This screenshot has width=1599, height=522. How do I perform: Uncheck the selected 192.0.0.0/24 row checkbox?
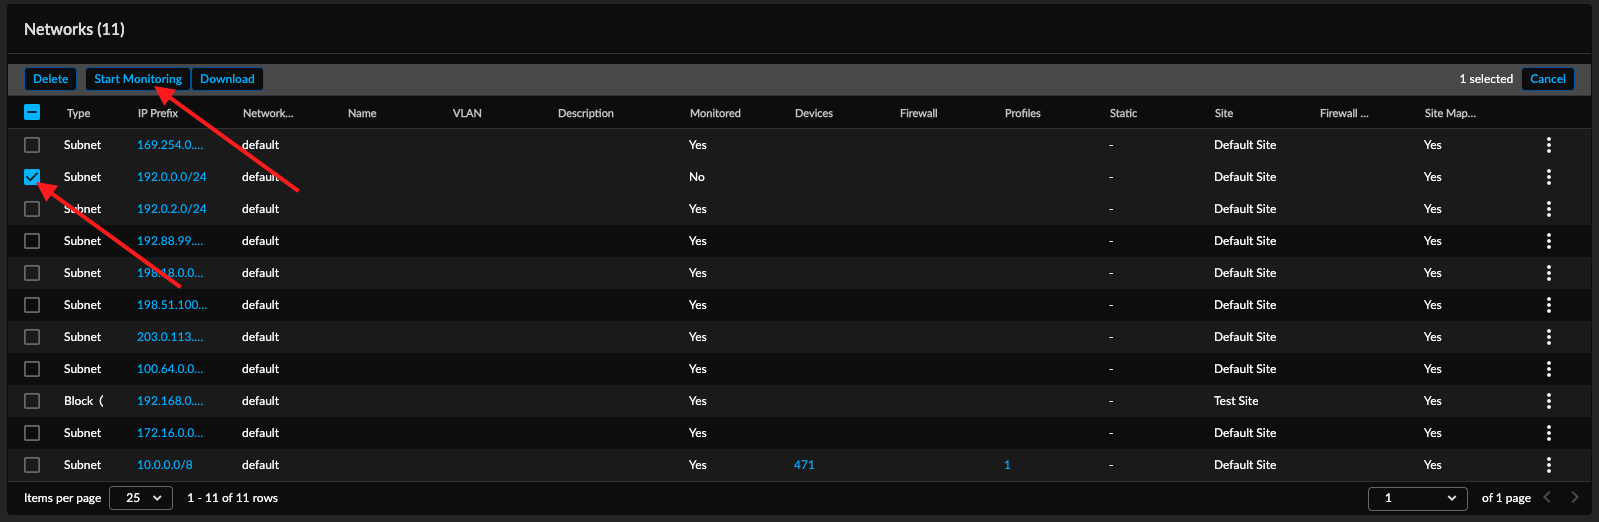32,177
